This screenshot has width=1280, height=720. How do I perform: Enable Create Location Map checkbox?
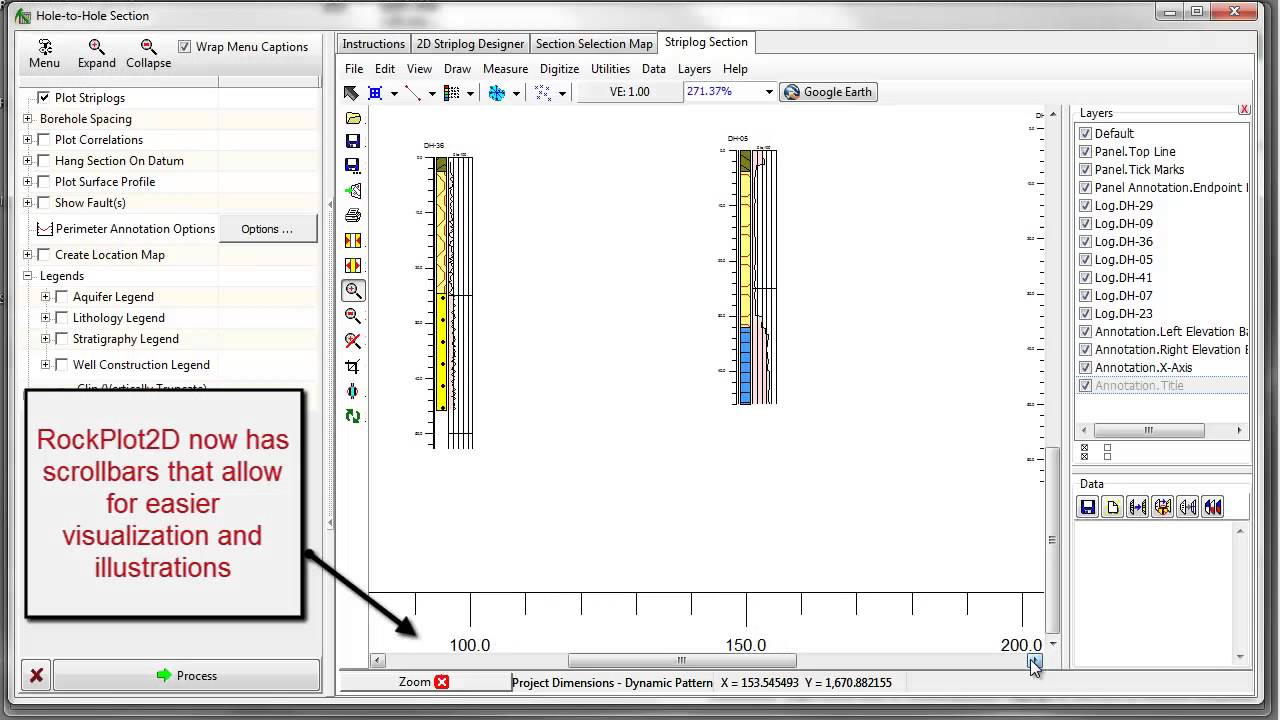[x=44, y=255]
